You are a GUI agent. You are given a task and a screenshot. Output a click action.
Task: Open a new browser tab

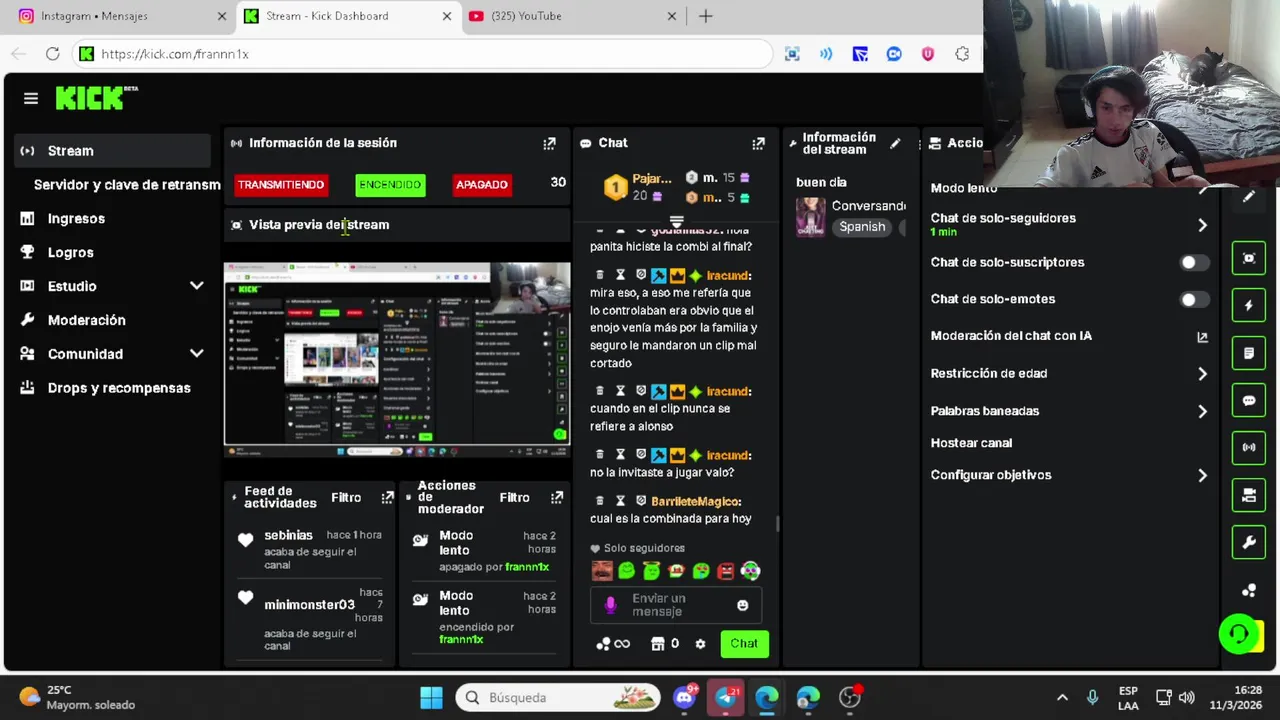[x=706, y=16]
